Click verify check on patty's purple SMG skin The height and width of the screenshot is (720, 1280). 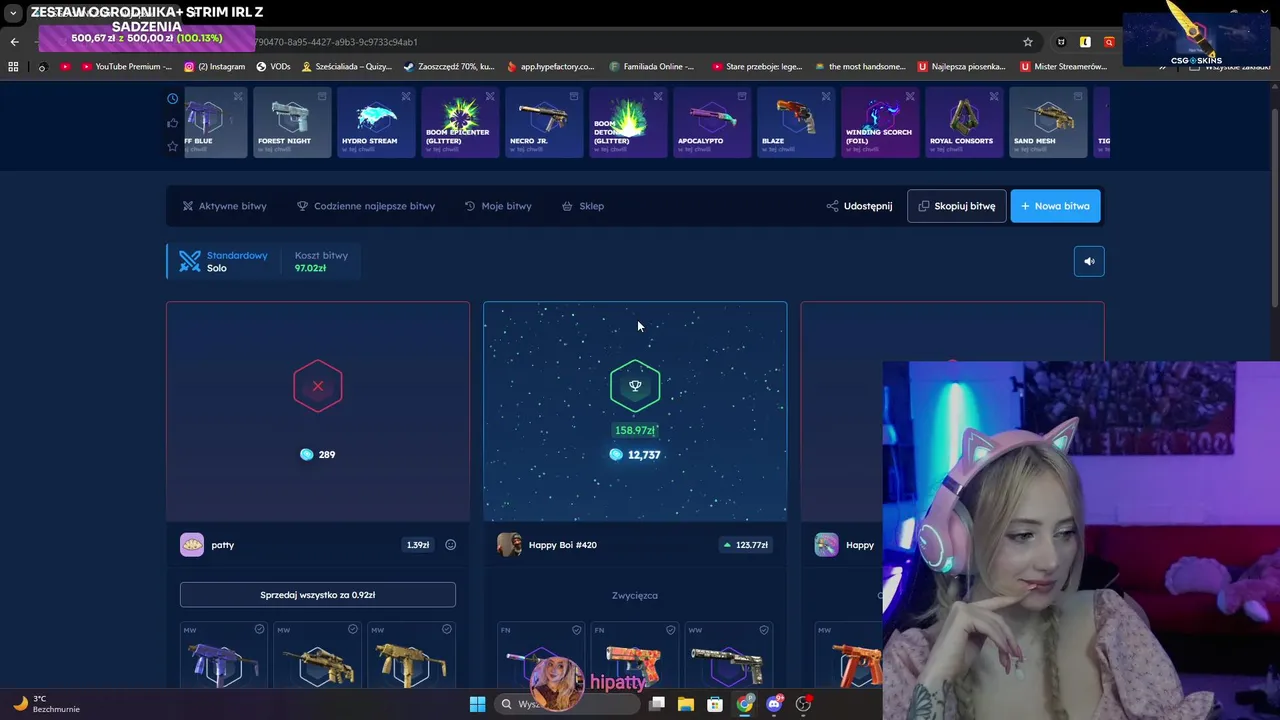259,629
